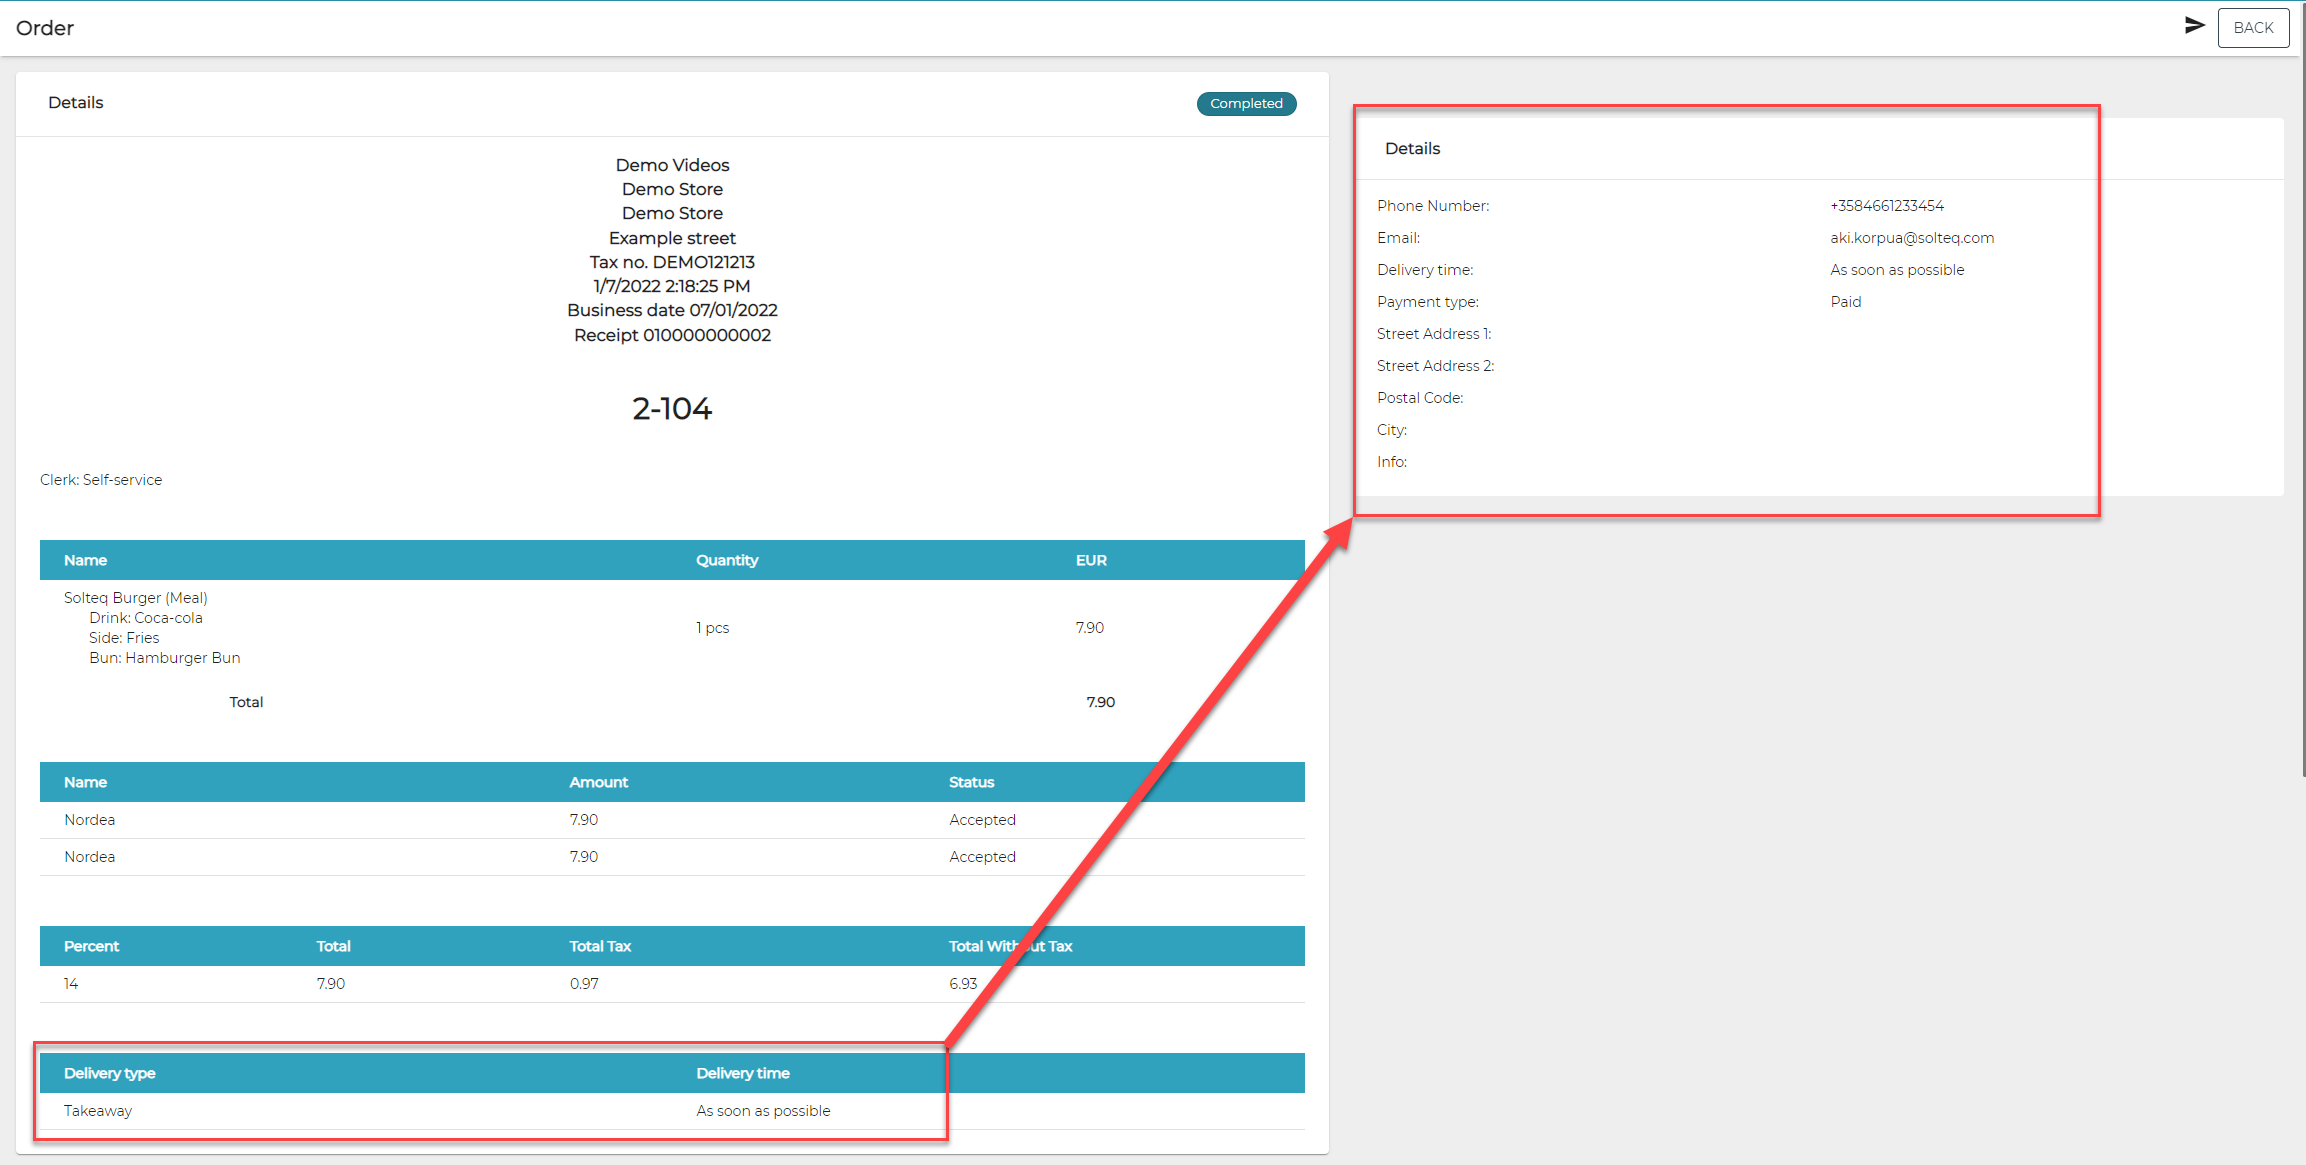Viewport: 2306px width, 1165px height.
Task: Click the send order arrow icon
Action: click(x=2194, y=26)
